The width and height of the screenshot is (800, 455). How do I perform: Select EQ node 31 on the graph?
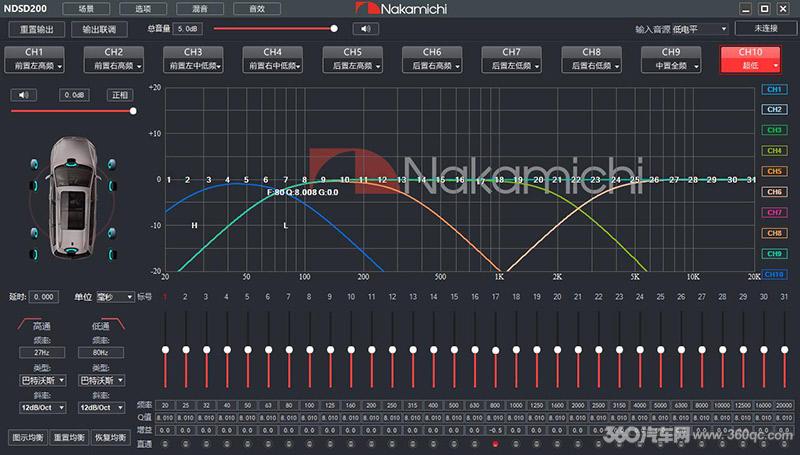(751, 180)
